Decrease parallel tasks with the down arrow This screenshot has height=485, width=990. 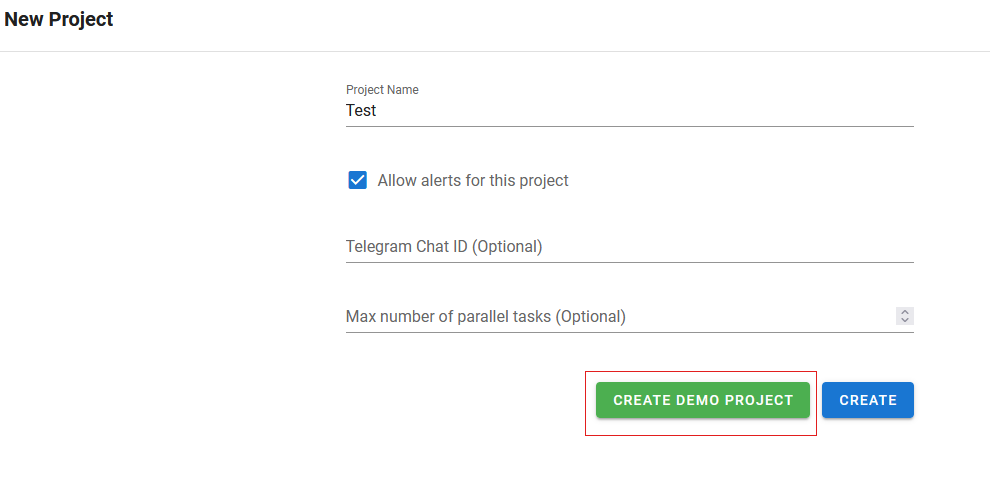(x=905, y=320)
